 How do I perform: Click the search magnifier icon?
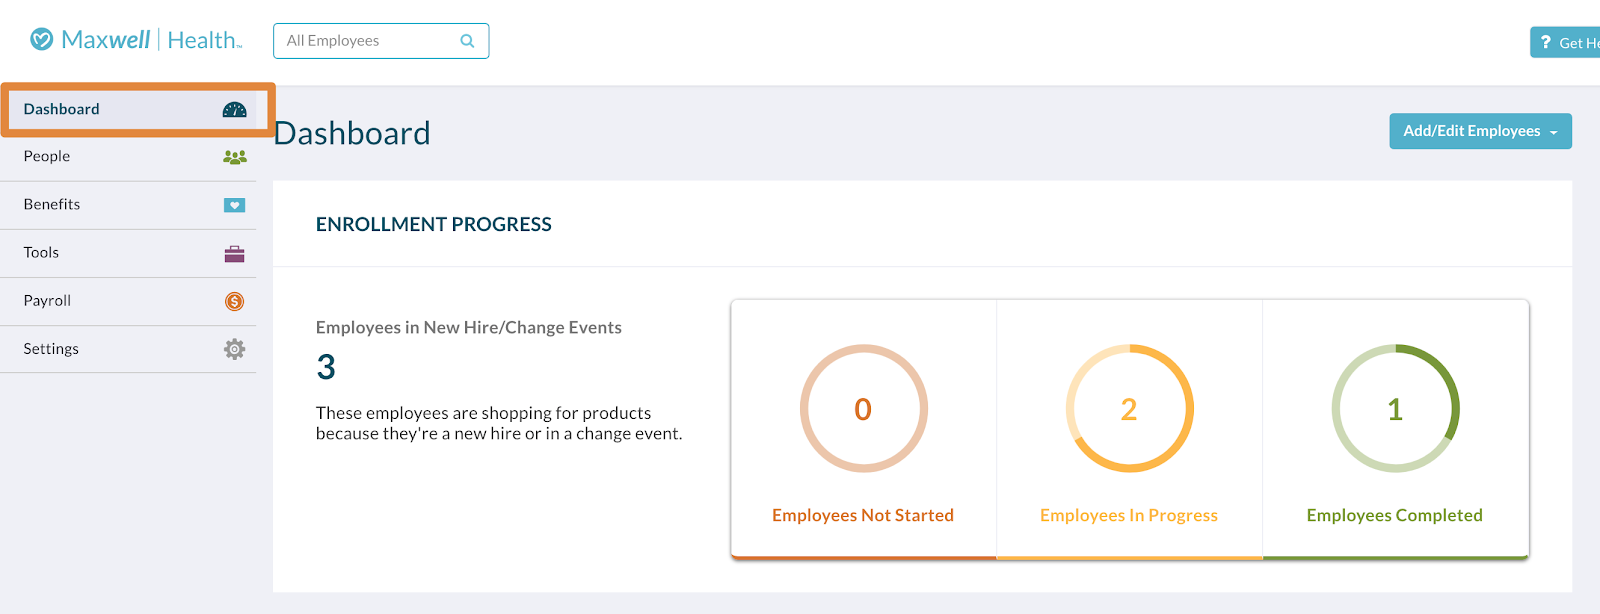[467, 41]
